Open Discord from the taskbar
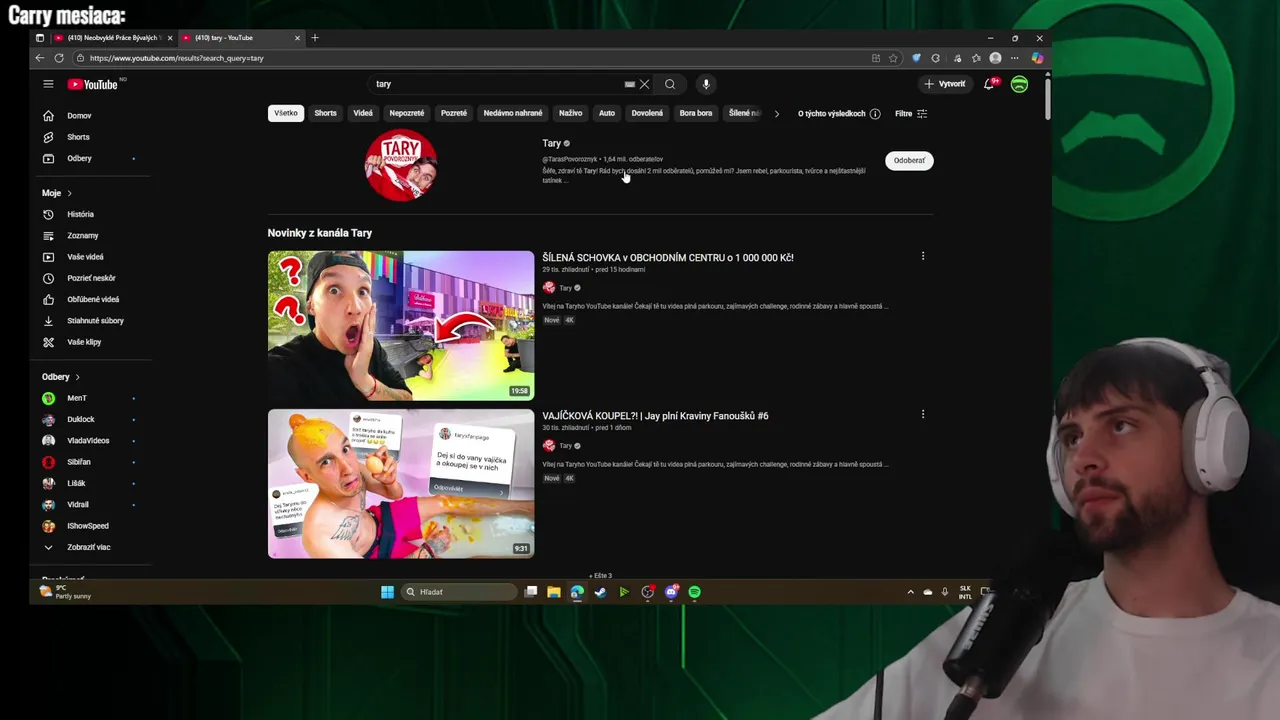Image resolution: width=1280 pixels, height=720 pixels. click(x=671, y=592)
